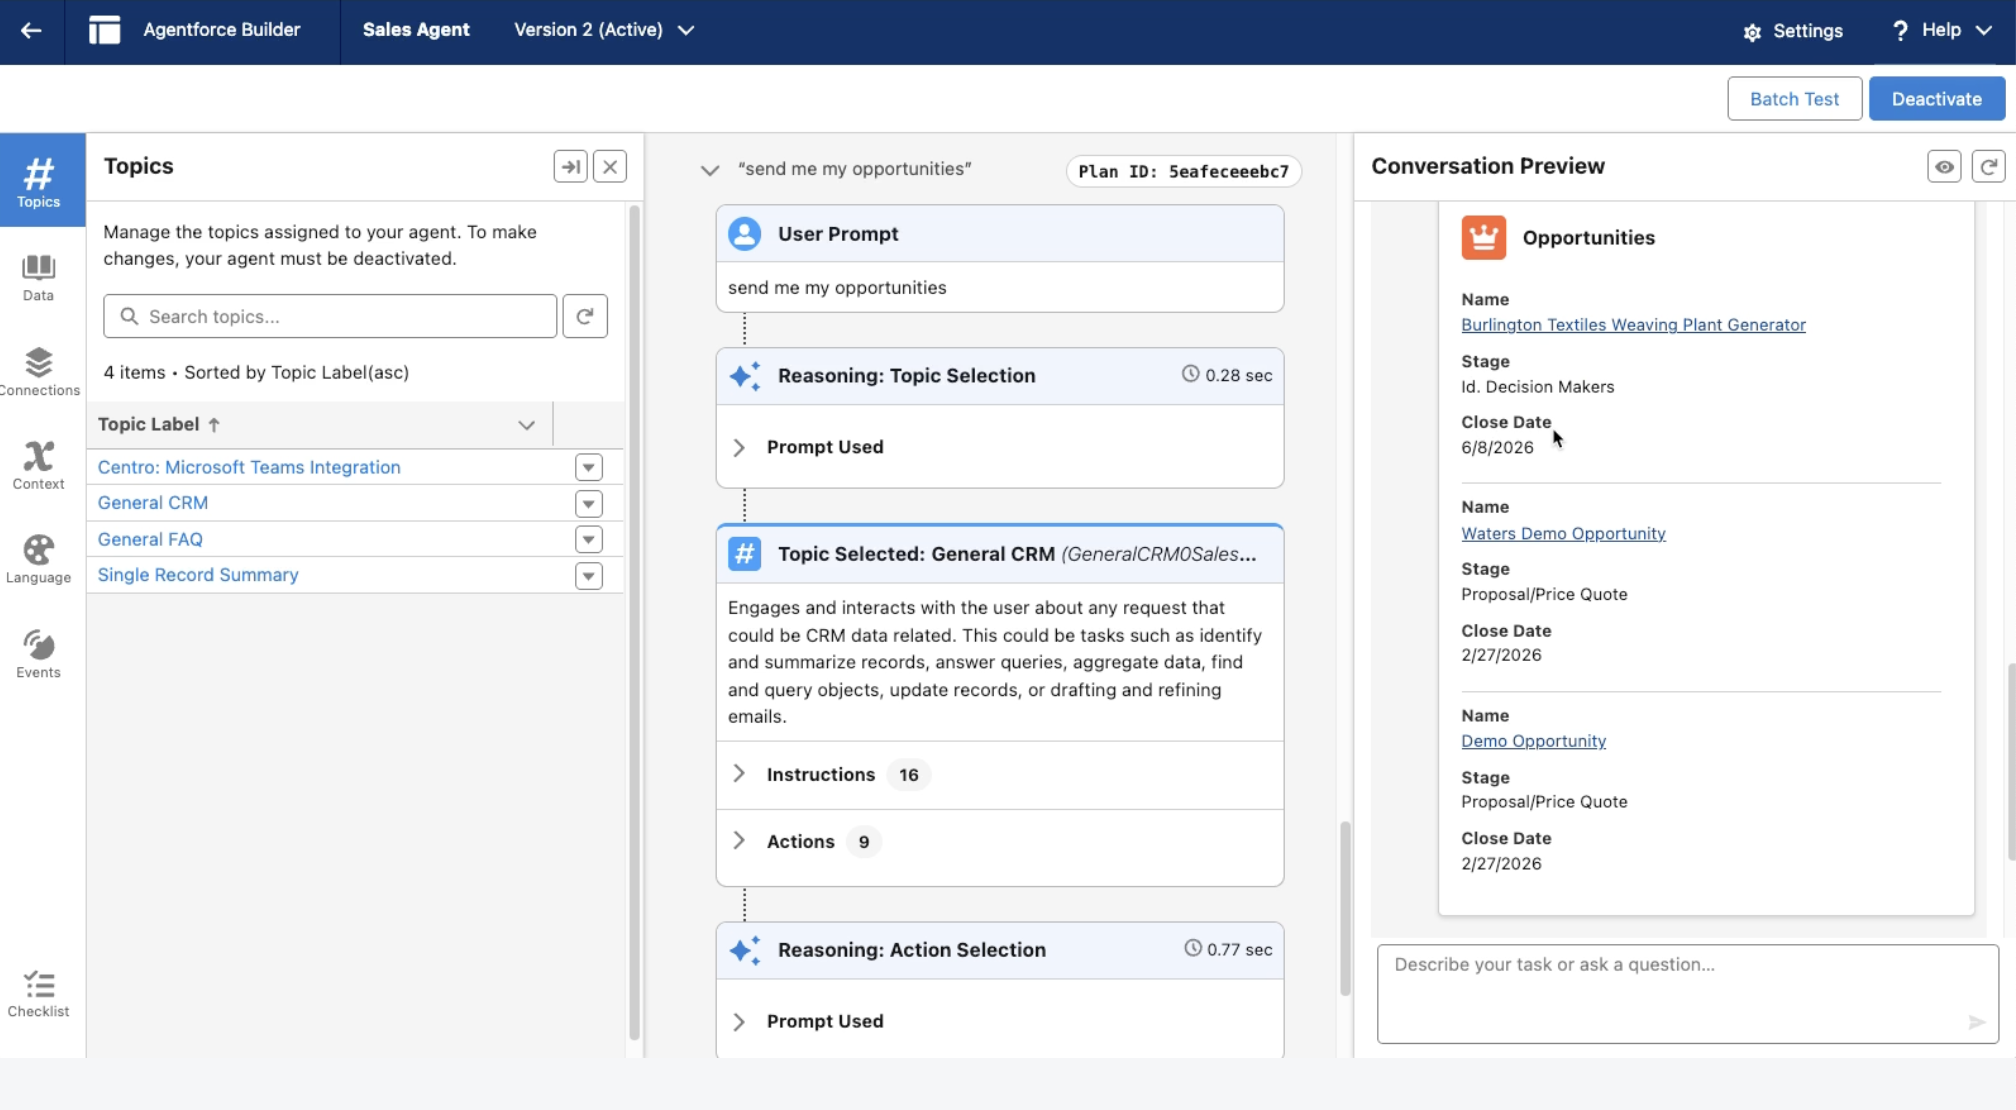This screenshot has width=2016, height=1110.
Task: Collapse the Topics panel with arrow icon
Action: [570, 166]
